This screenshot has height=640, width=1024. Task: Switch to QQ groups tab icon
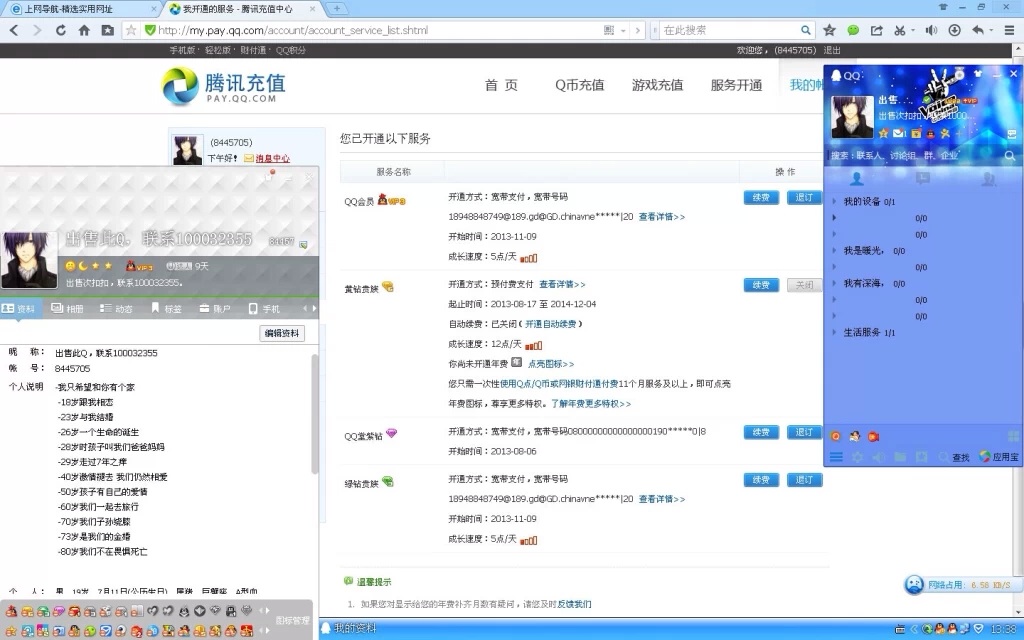click(989, 178)
